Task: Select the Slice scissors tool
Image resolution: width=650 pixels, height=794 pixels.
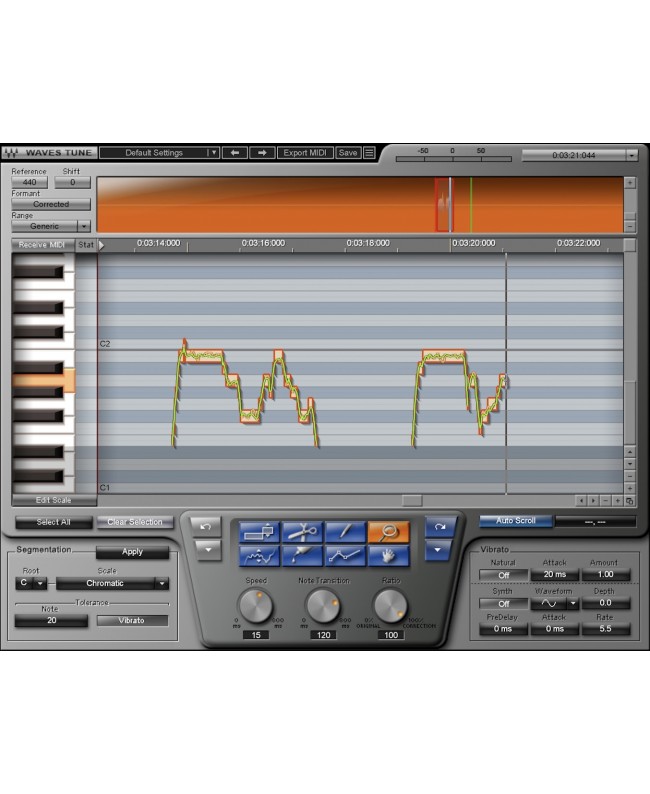Action: (302, 532)
